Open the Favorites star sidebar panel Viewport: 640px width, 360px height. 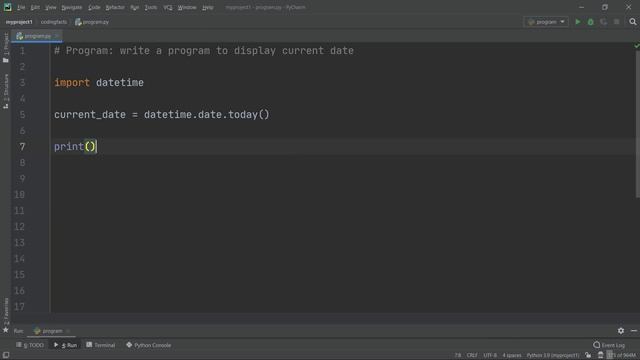[6, 316]
